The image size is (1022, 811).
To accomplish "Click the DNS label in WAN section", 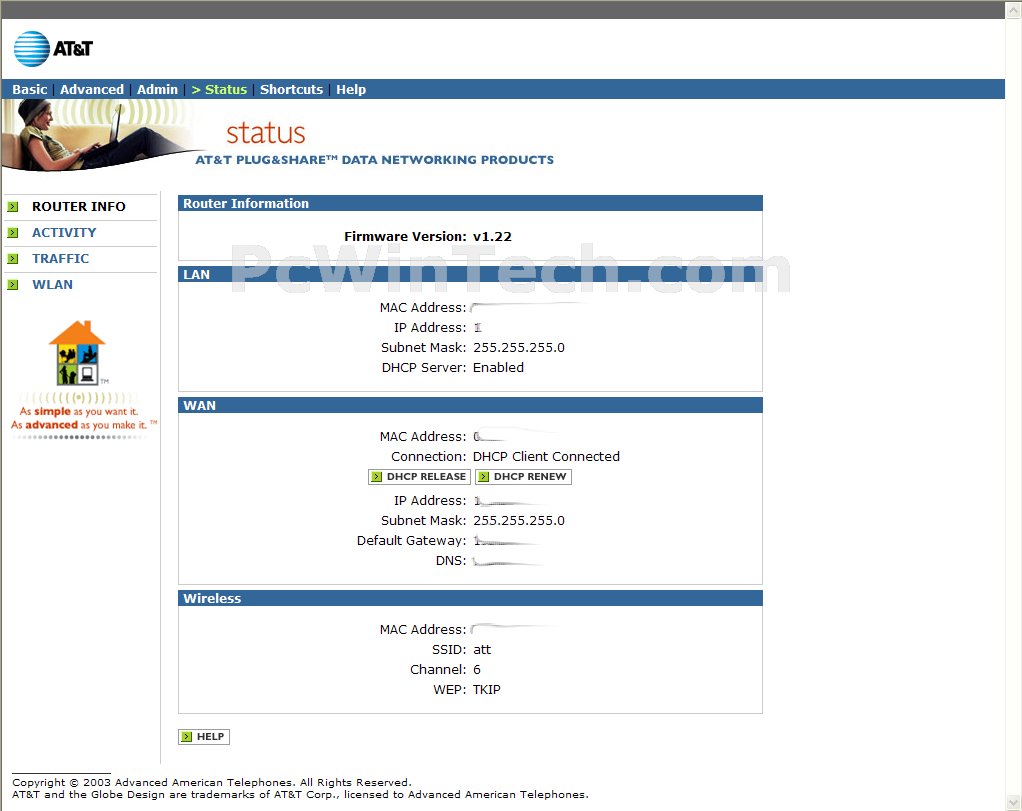I will 451,561.
